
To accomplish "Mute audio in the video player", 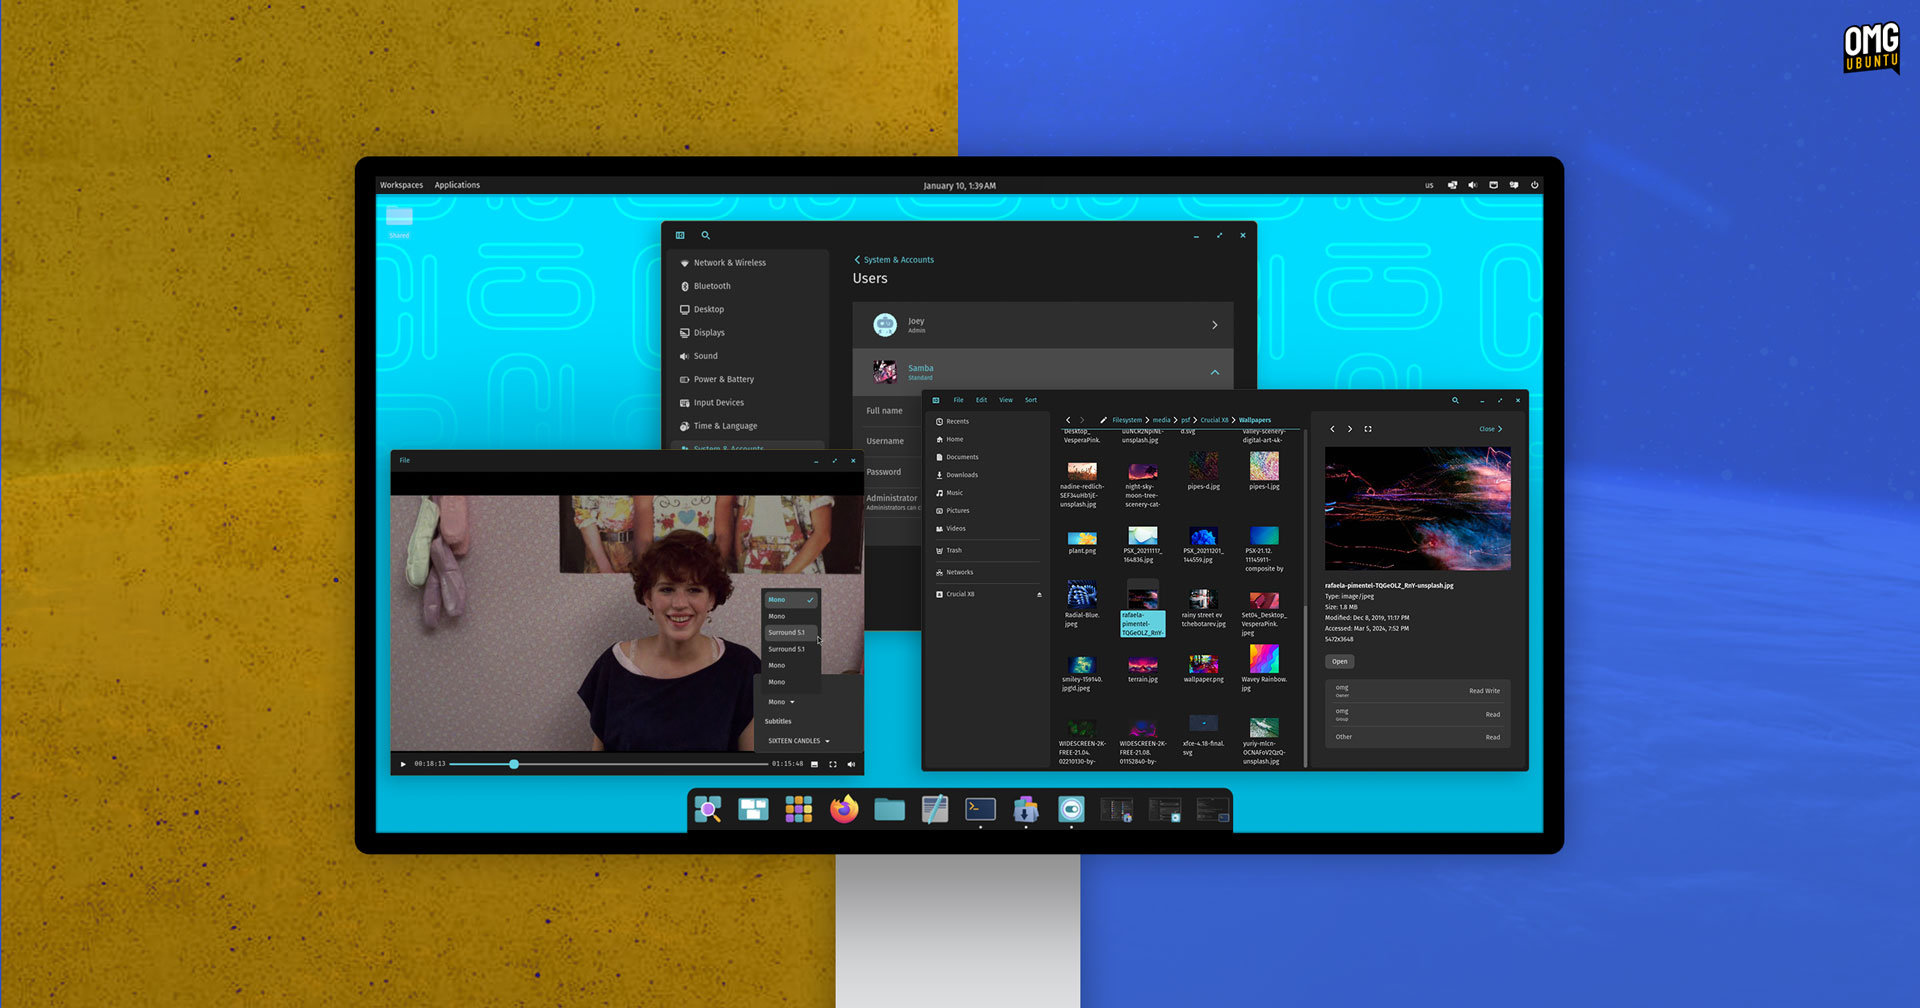I will tap(852, 764).
